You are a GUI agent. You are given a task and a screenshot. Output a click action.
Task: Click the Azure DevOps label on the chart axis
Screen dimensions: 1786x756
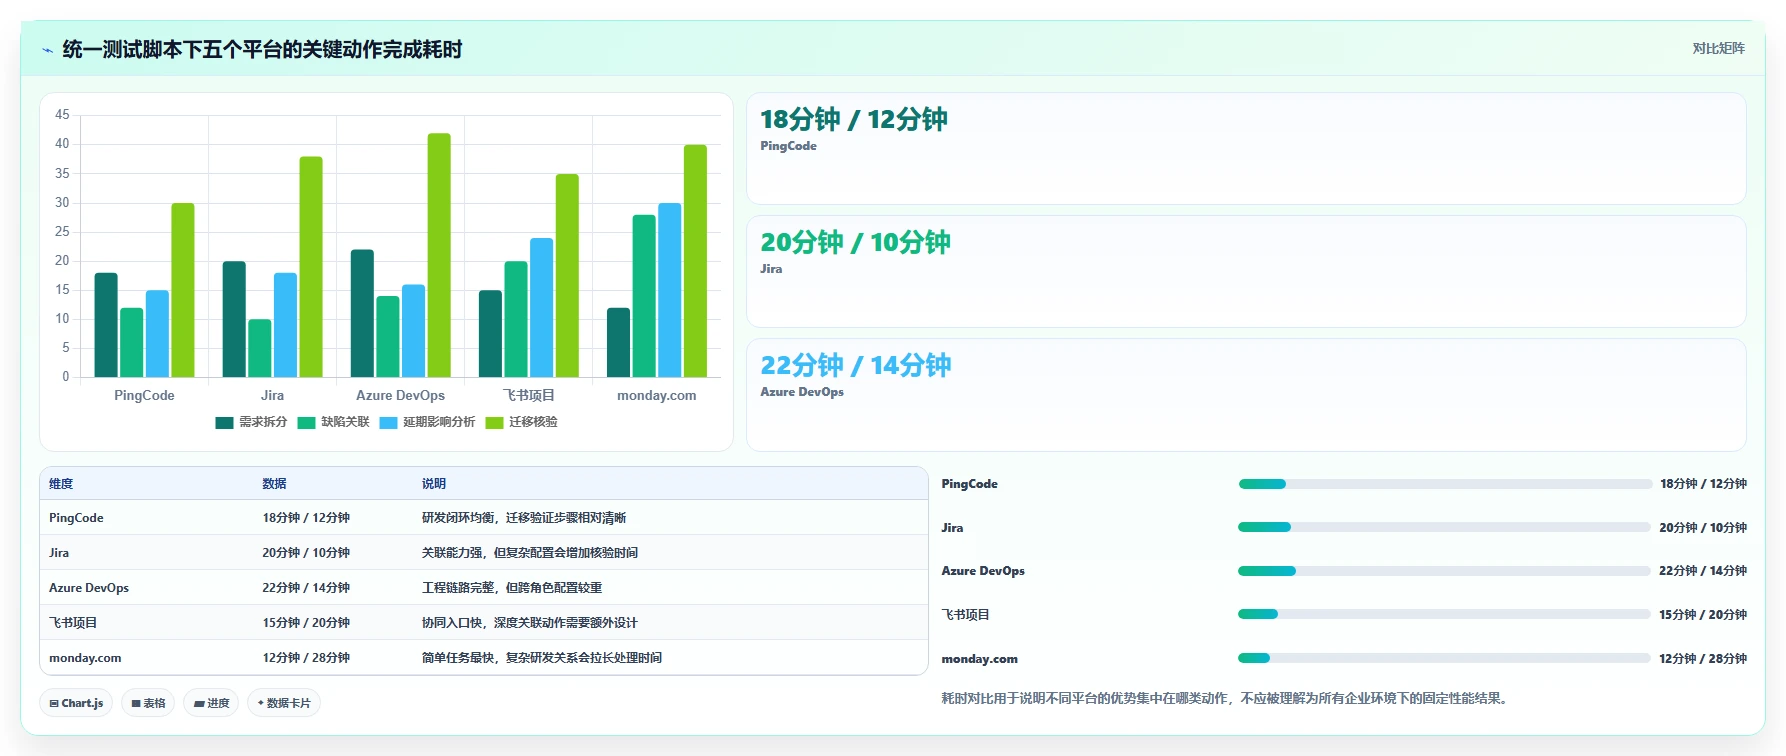(x=400, y=396)
